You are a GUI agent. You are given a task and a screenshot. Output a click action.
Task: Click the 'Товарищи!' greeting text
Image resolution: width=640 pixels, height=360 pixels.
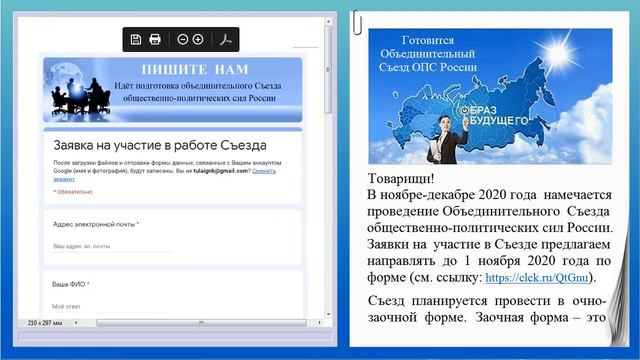click(x=401, y=179)
